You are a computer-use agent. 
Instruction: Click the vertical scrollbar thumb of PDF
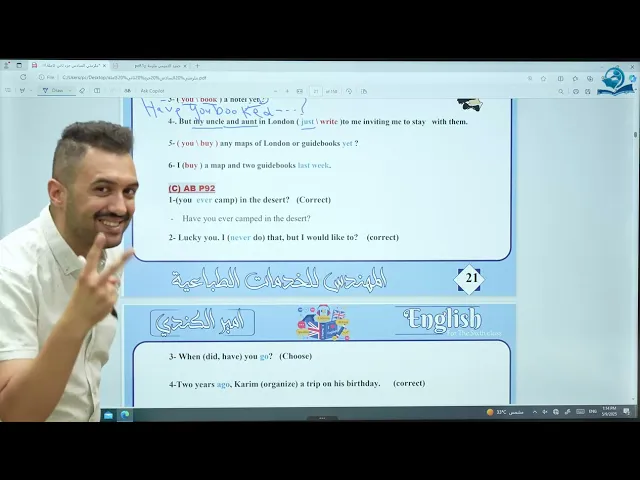(635, 135)
